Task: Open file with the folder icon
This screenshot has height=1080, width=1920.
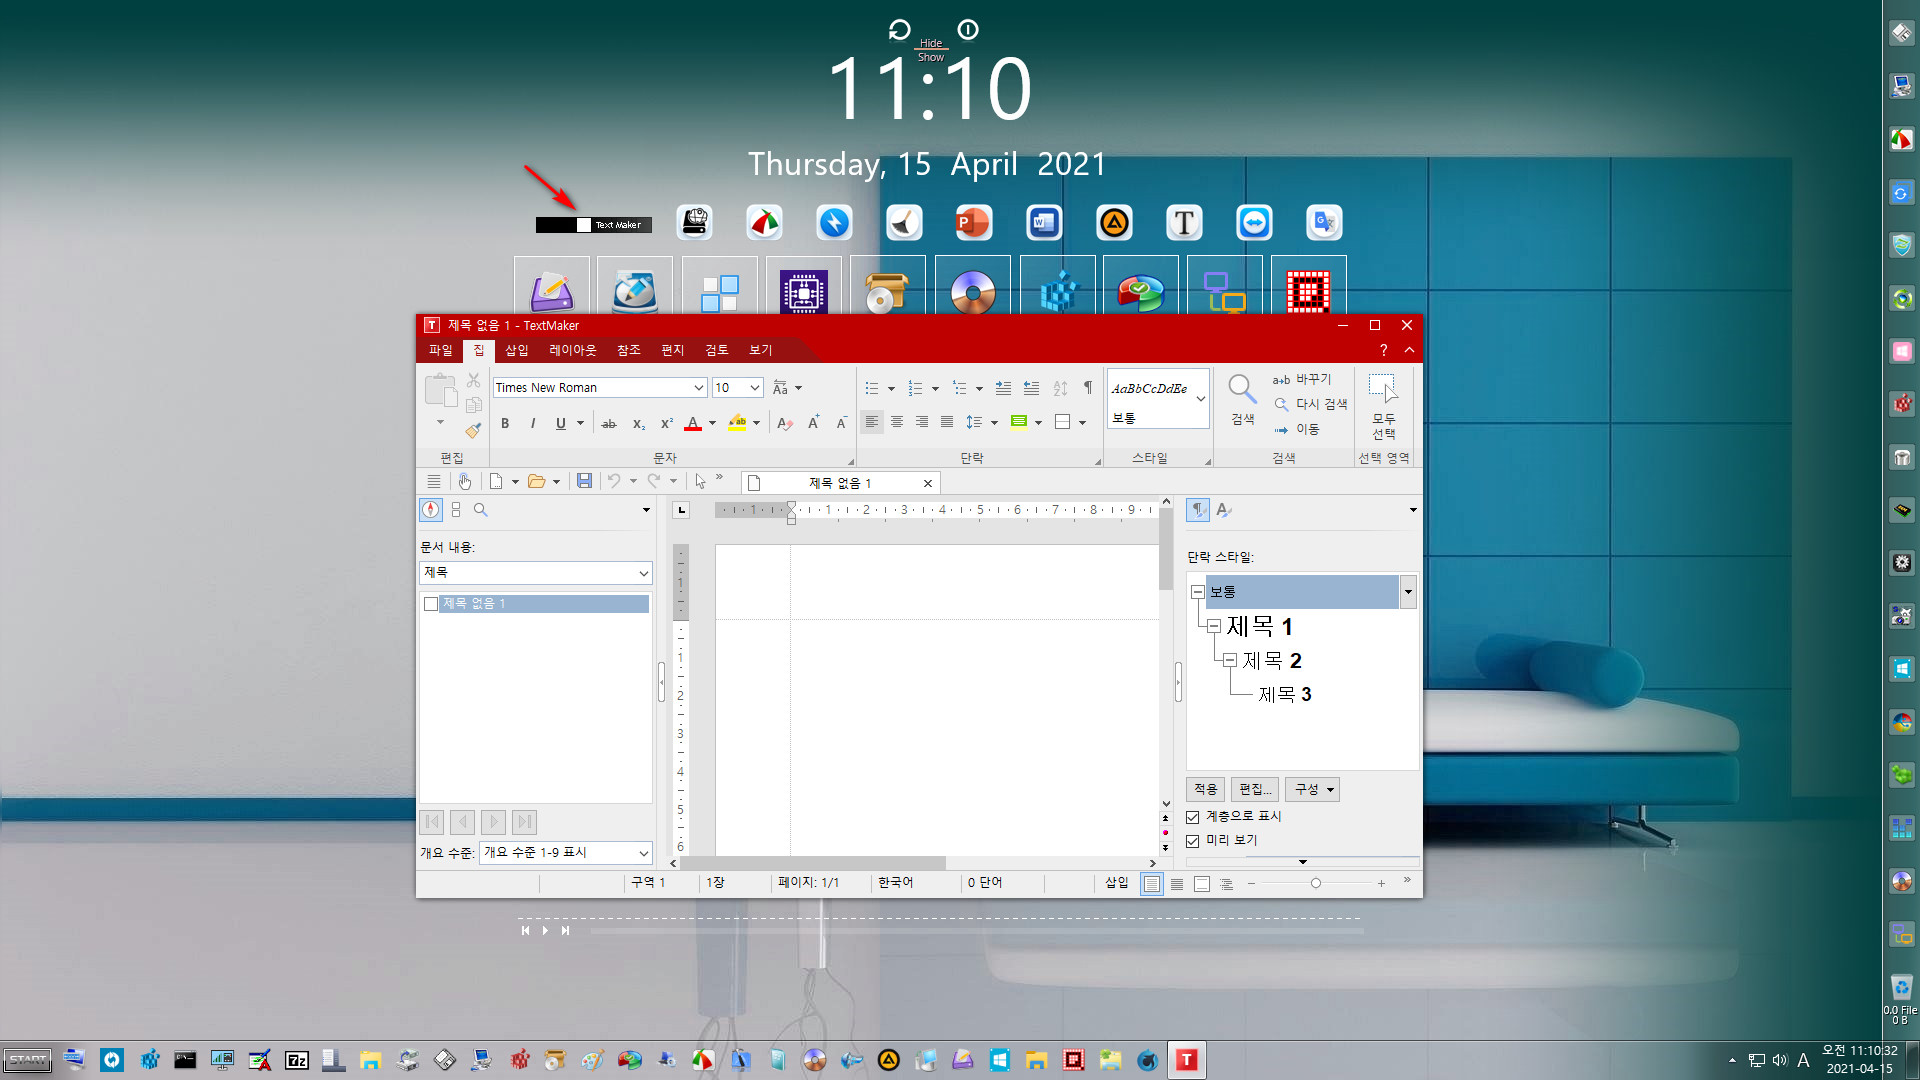Action: click(537, 481)
